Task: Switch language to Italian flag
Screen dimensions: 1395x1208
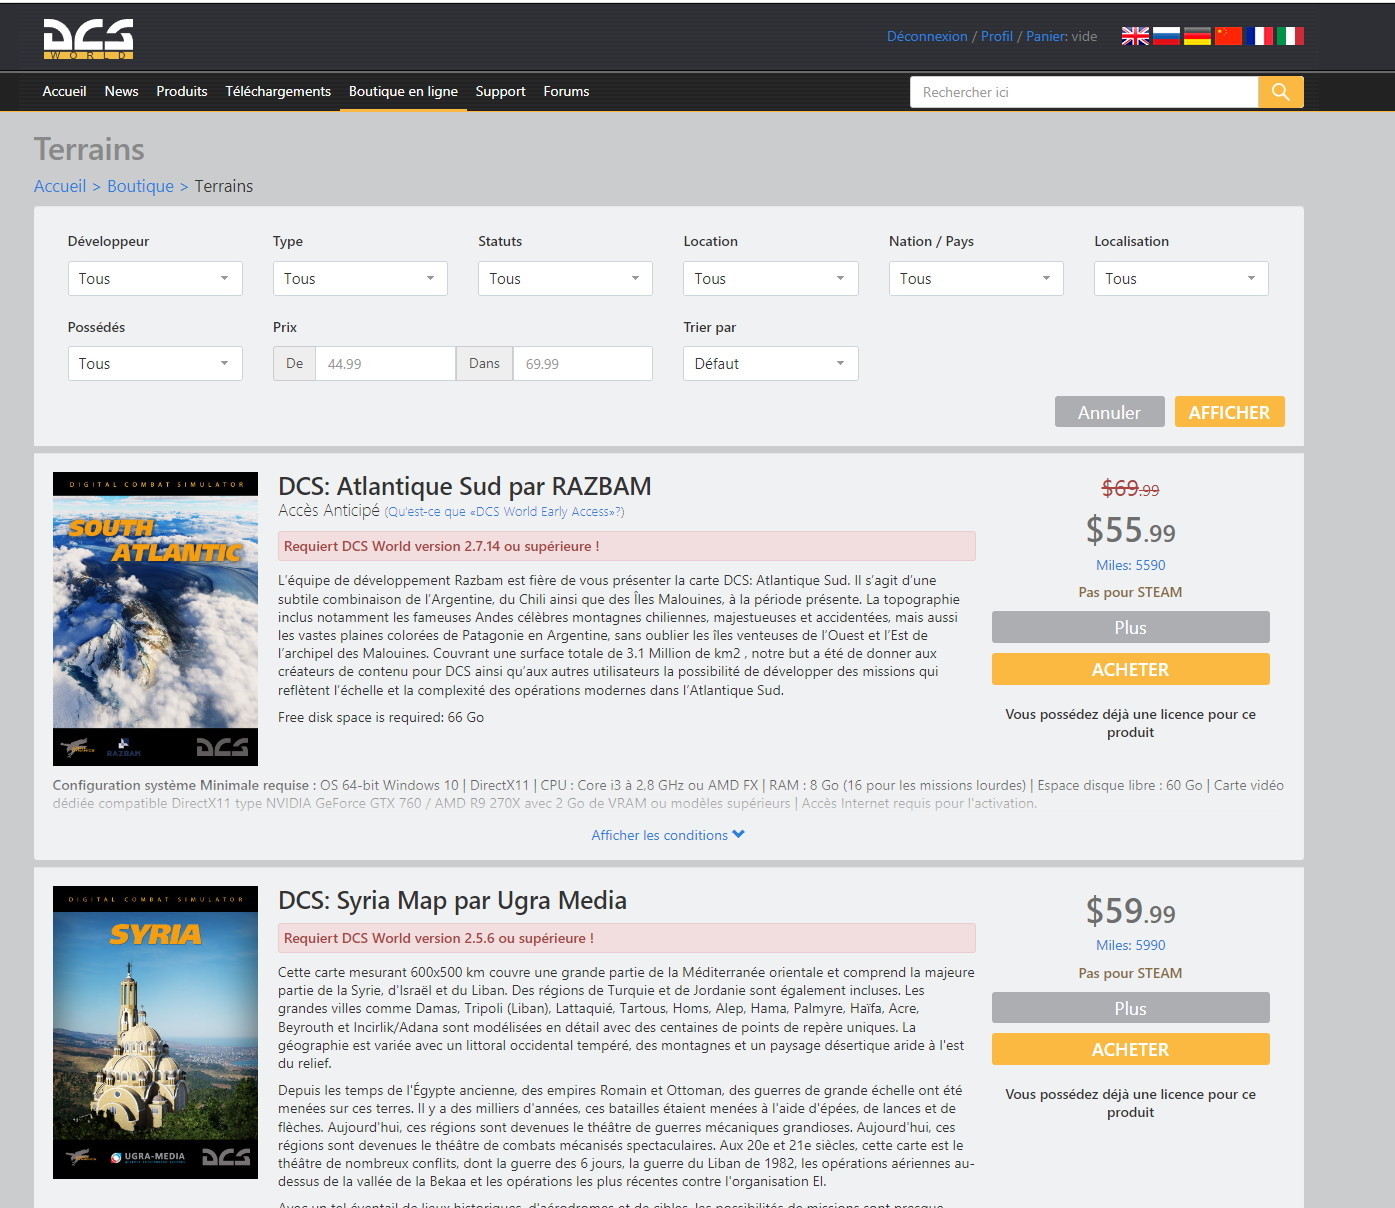Action: tap(1290, 36)
